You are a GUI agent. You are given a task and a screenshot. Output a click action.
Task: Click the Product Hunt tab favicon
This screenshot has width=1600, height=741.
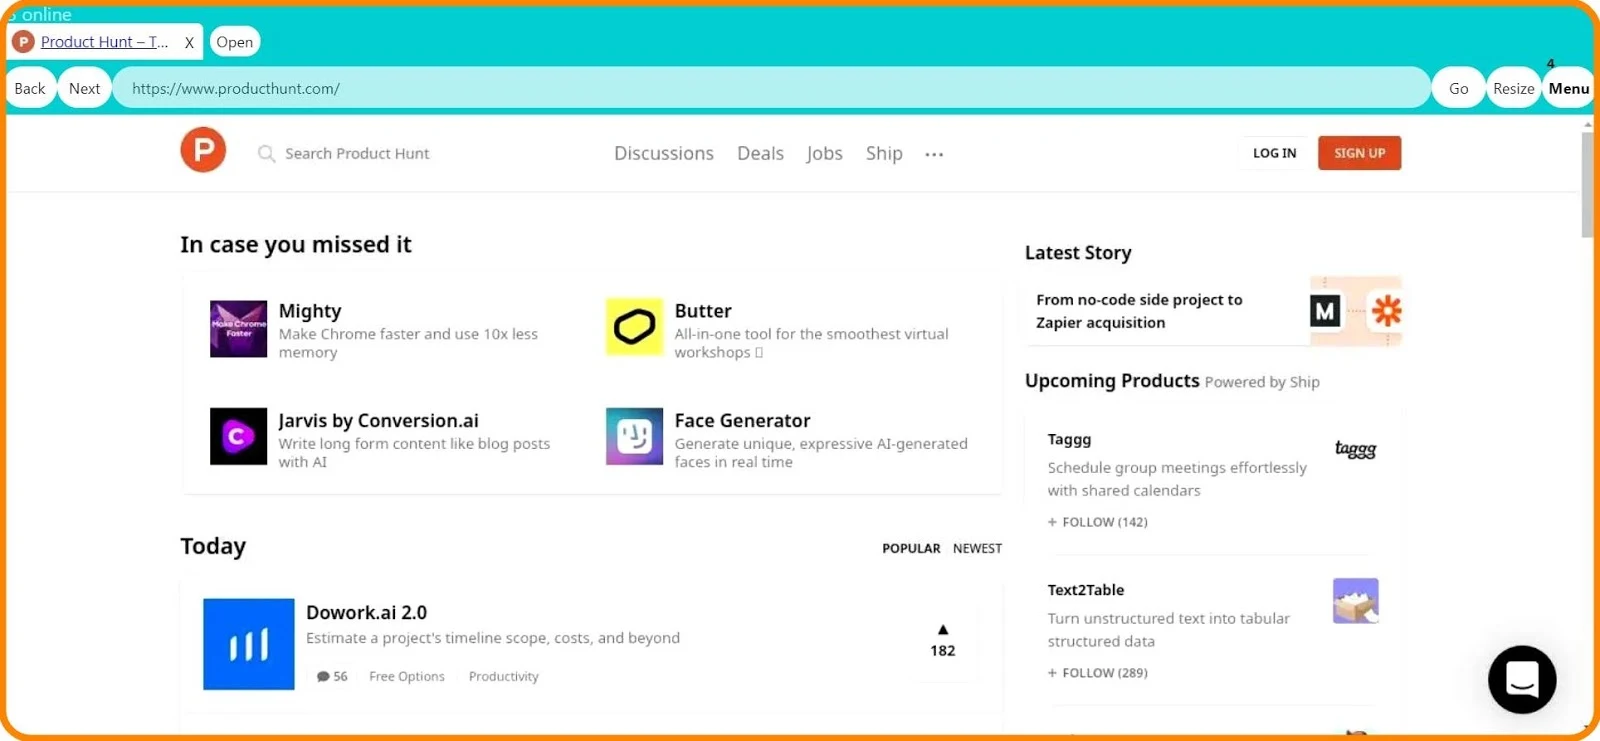tap(23, 42)
